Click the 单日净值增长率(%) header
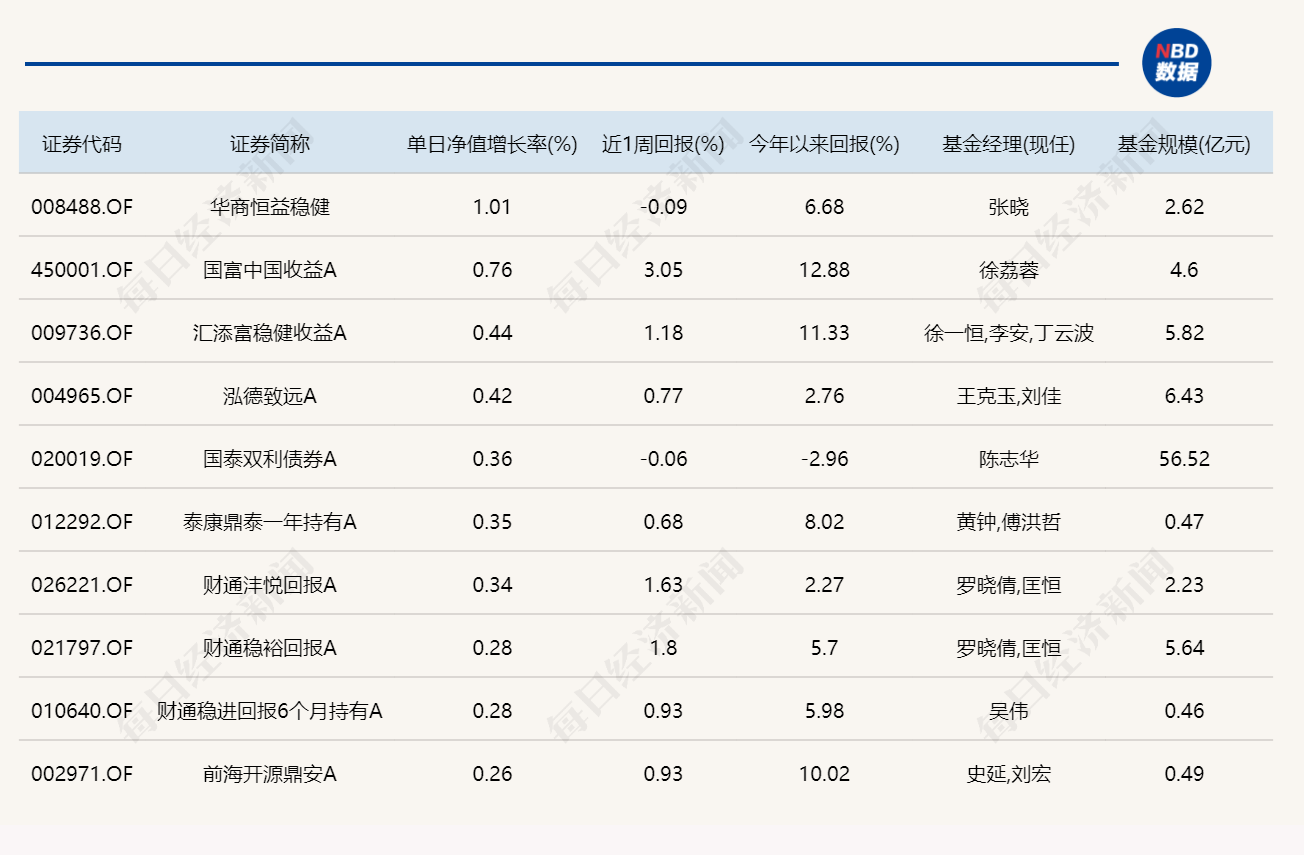 point(492,144)
